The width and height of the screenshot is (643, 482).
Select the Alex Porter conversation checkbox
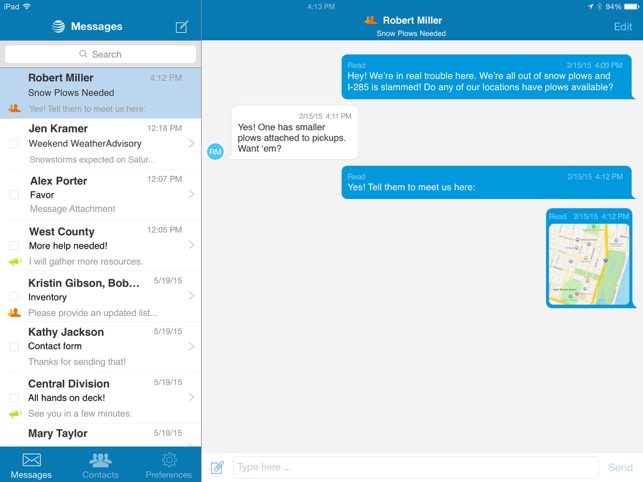pyautogui.click(x=14, y=194)
